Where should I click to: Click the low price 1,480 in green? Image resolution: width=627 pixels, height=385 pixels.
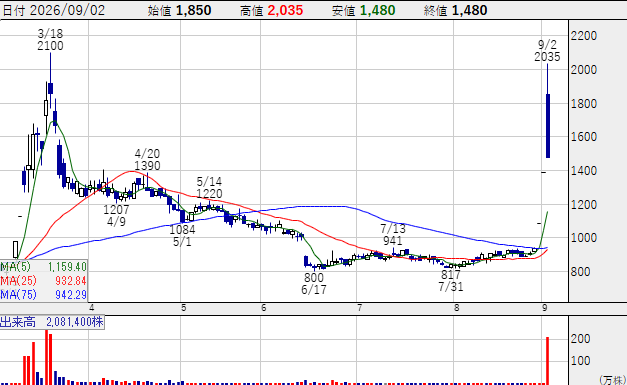pyautogui.click(x=377, y=10)
